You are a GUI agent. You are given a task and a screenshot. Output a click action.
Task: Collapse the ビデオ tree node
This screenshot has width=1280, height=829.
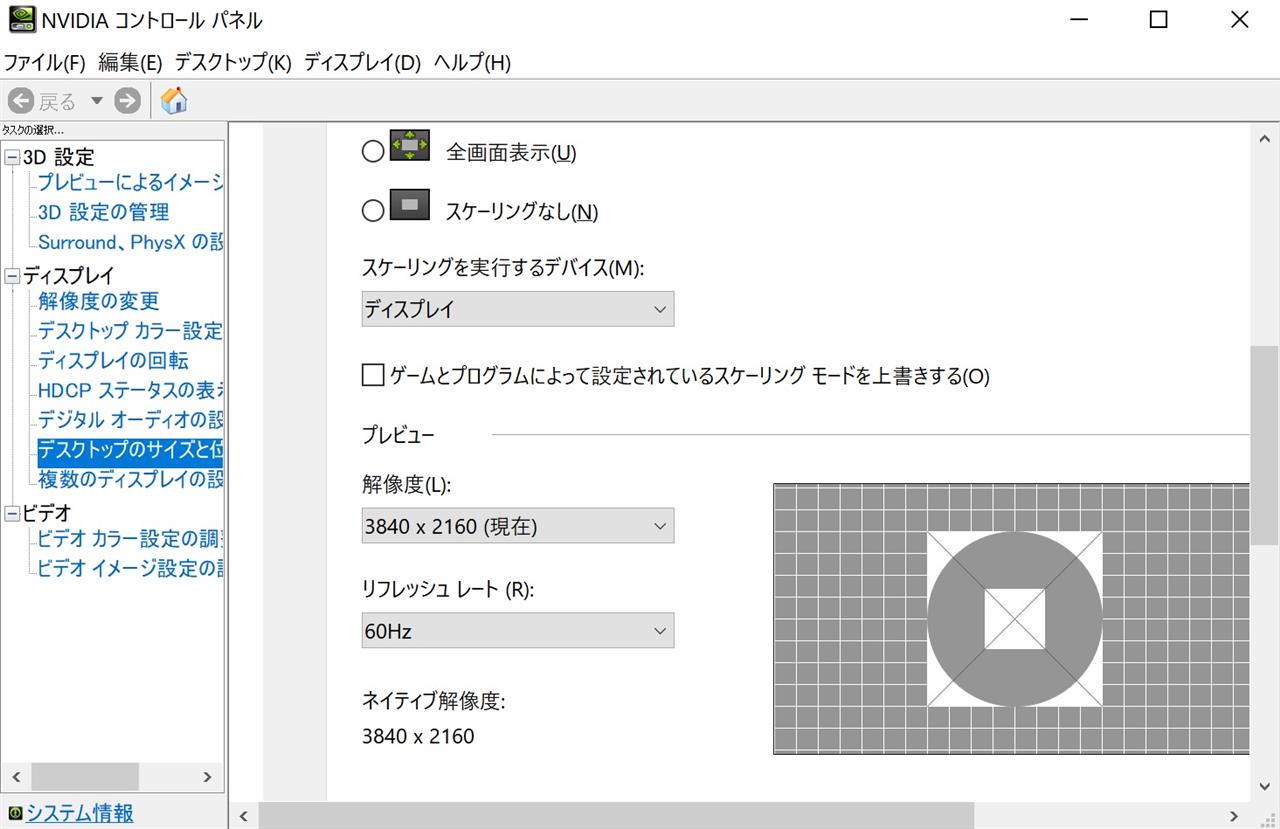point(12,514)
